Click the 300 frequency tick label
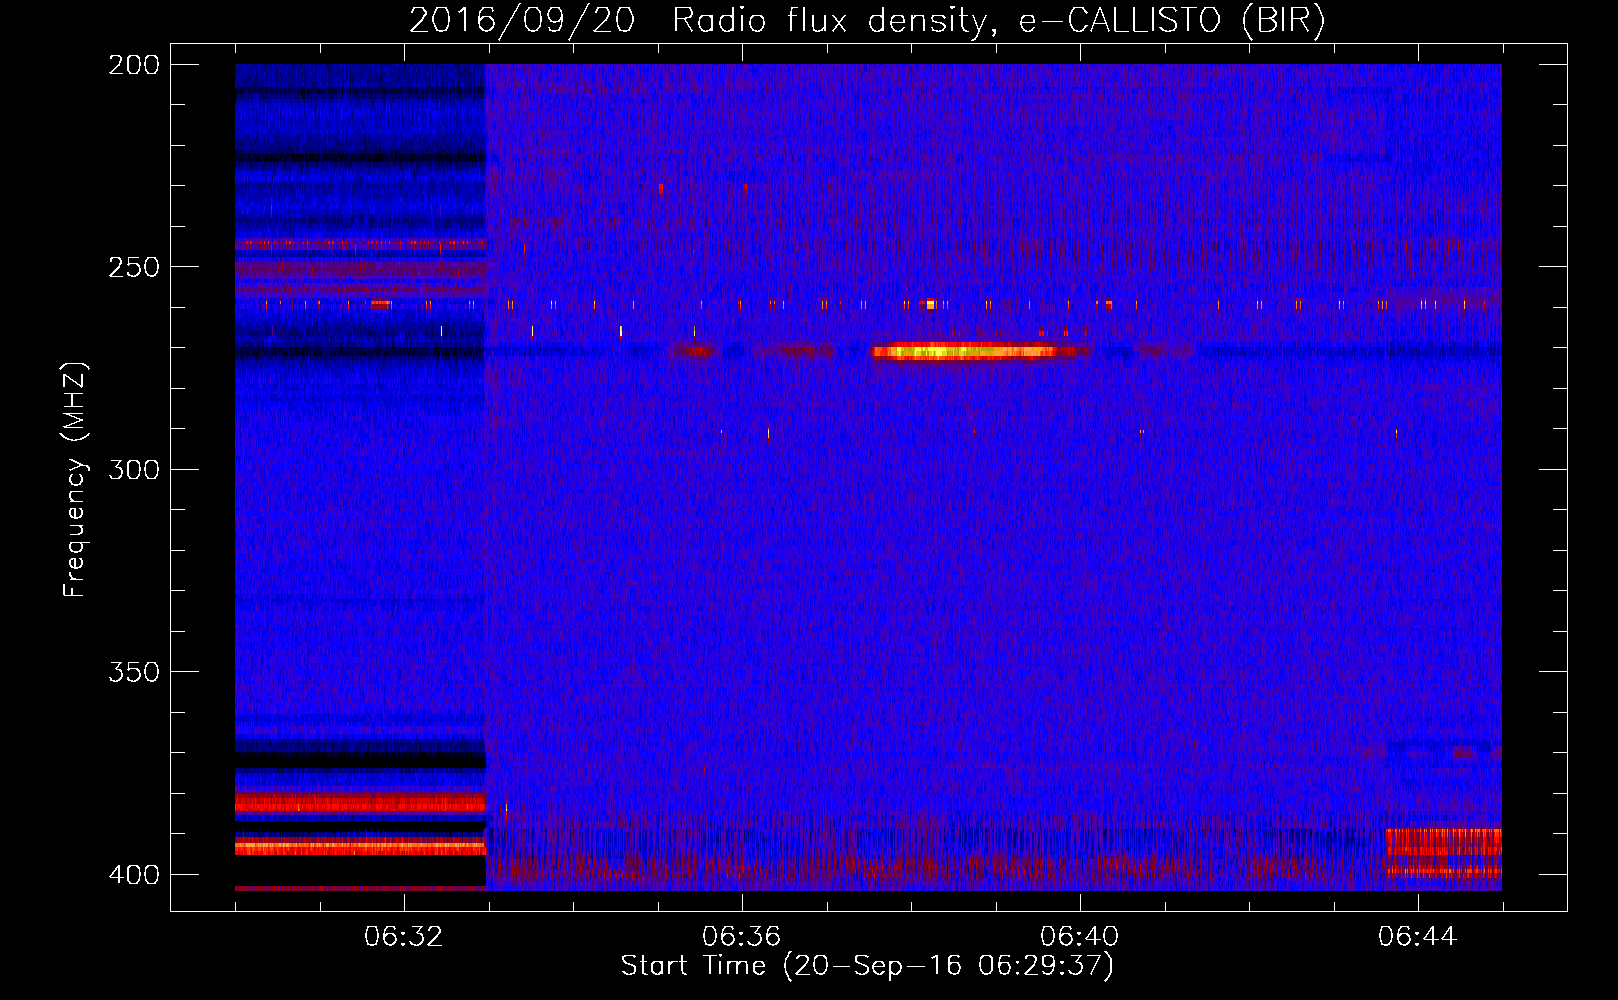This screenshot has width=1618, height=1000. [x=134, y=470]
